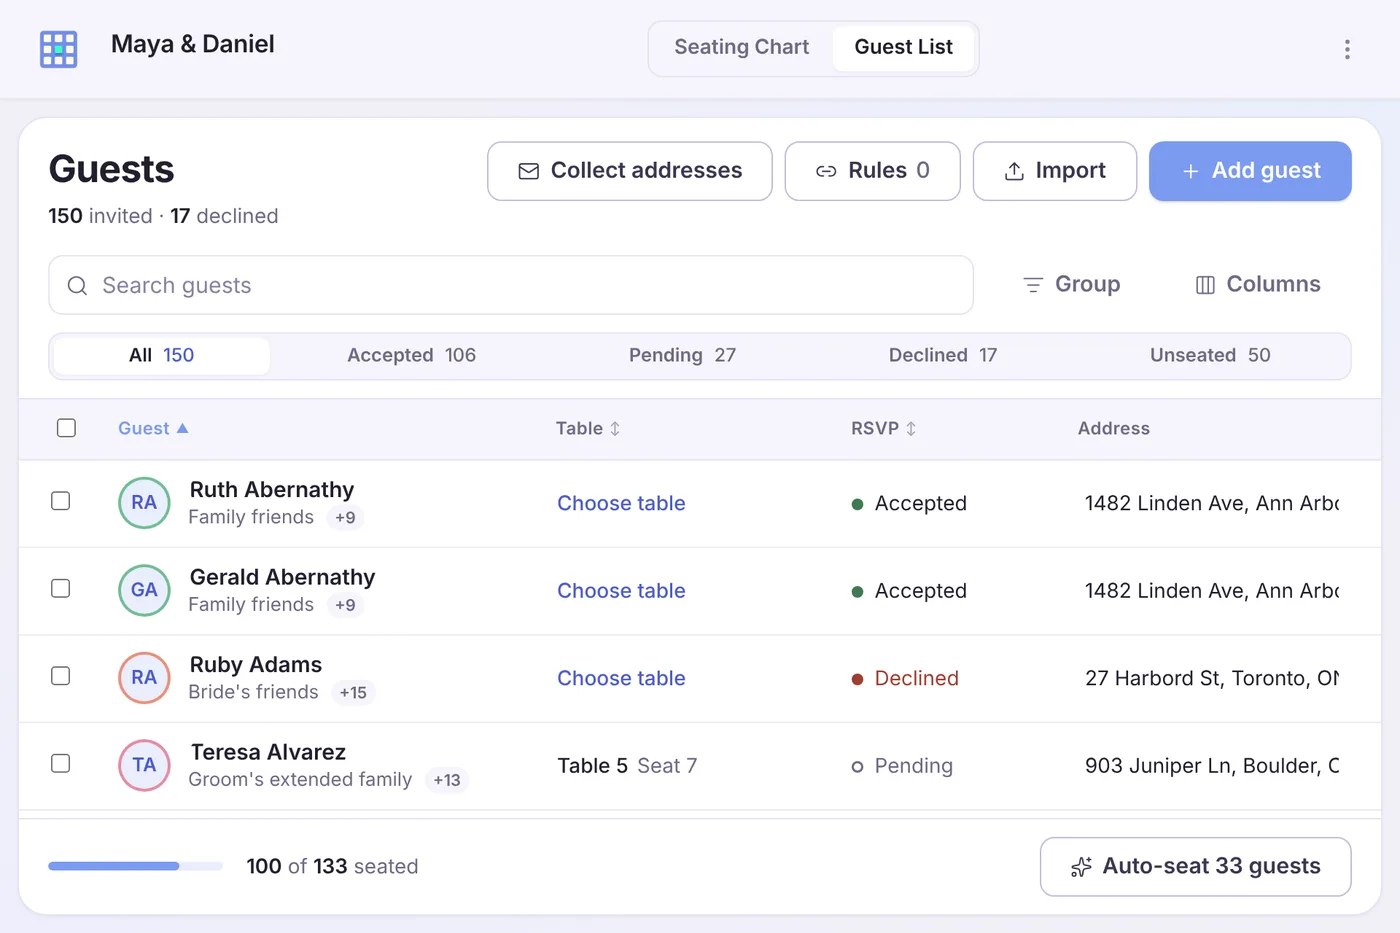
Task: Click the Add guest button
Action: [1250, 171]
